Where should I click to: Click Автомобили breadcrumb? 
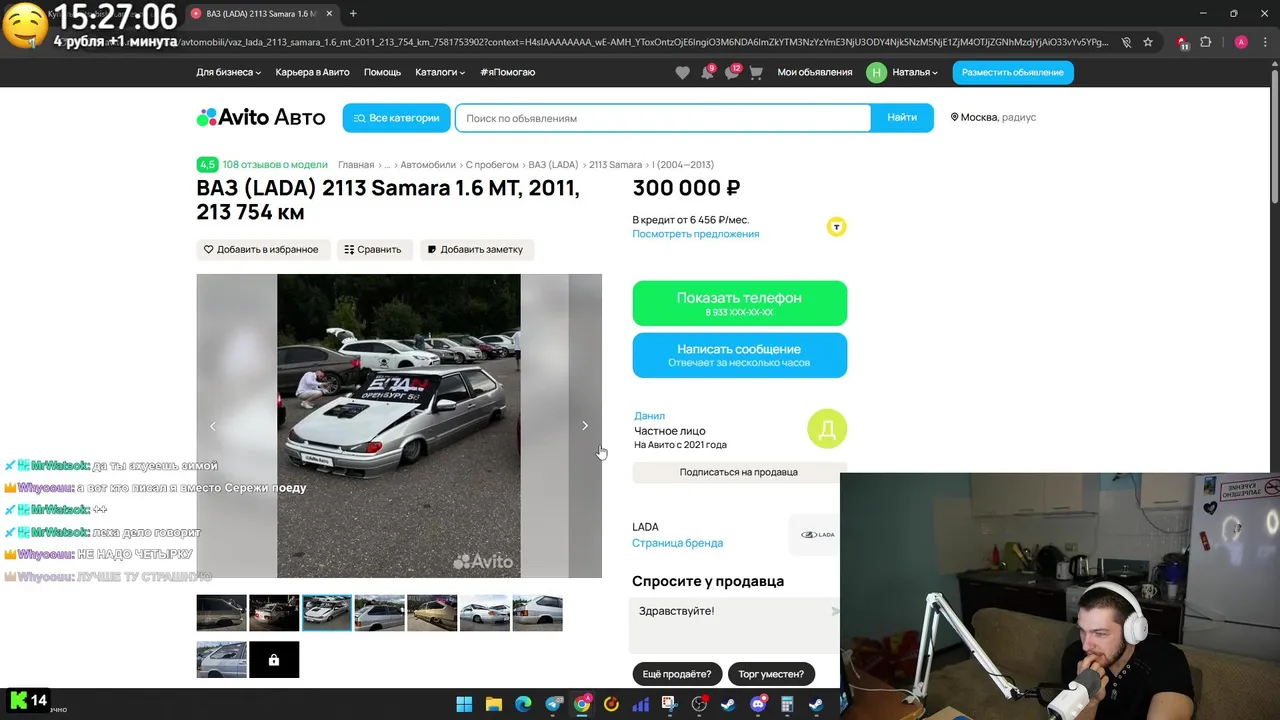[427, 164]
